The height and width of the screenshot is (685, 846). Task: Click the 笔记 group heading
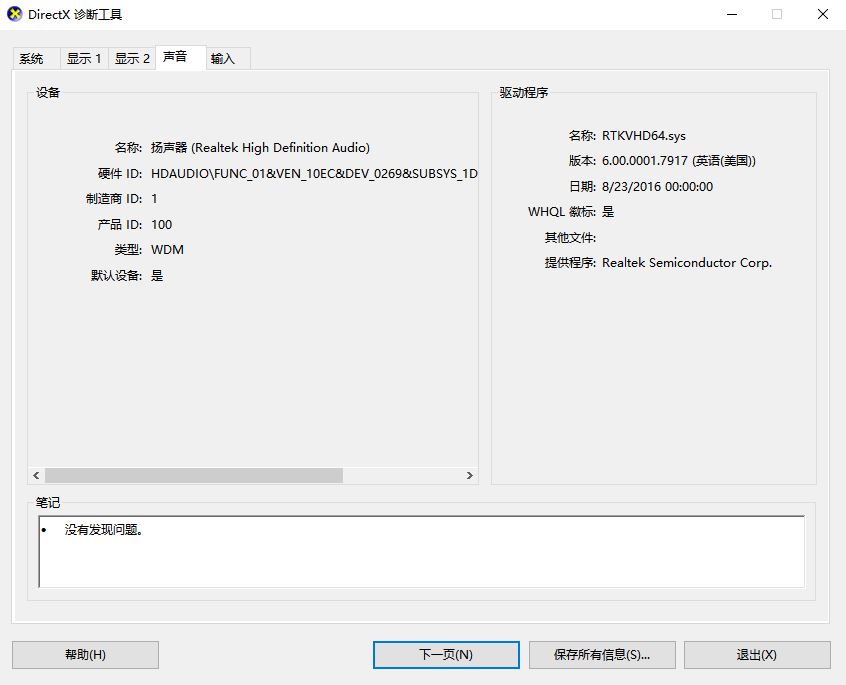coord(48,503)
